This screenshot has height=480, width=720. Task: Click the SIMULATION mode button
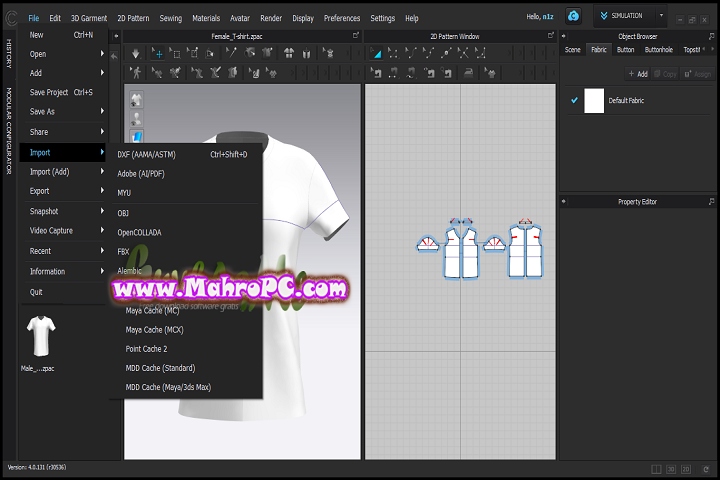tap(624, 16)
